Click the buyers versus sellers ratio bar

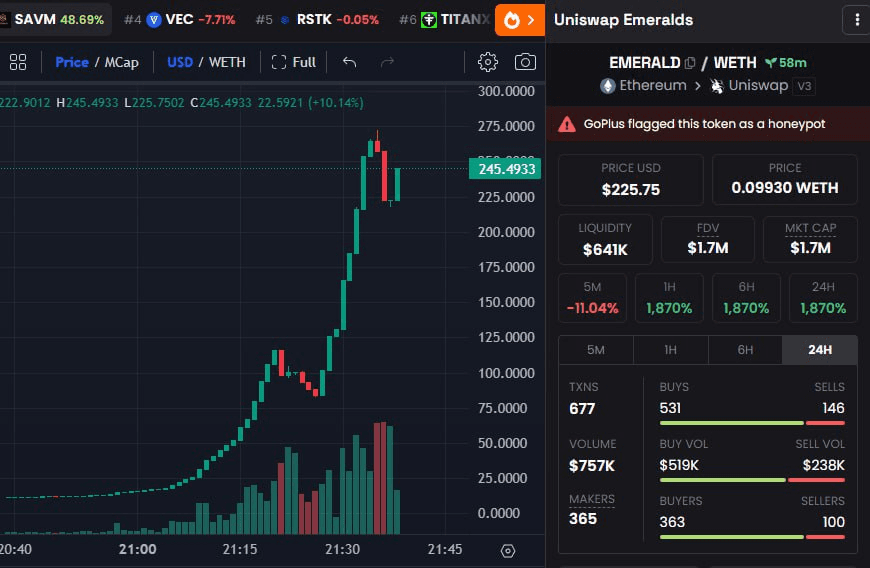point(752,537)
